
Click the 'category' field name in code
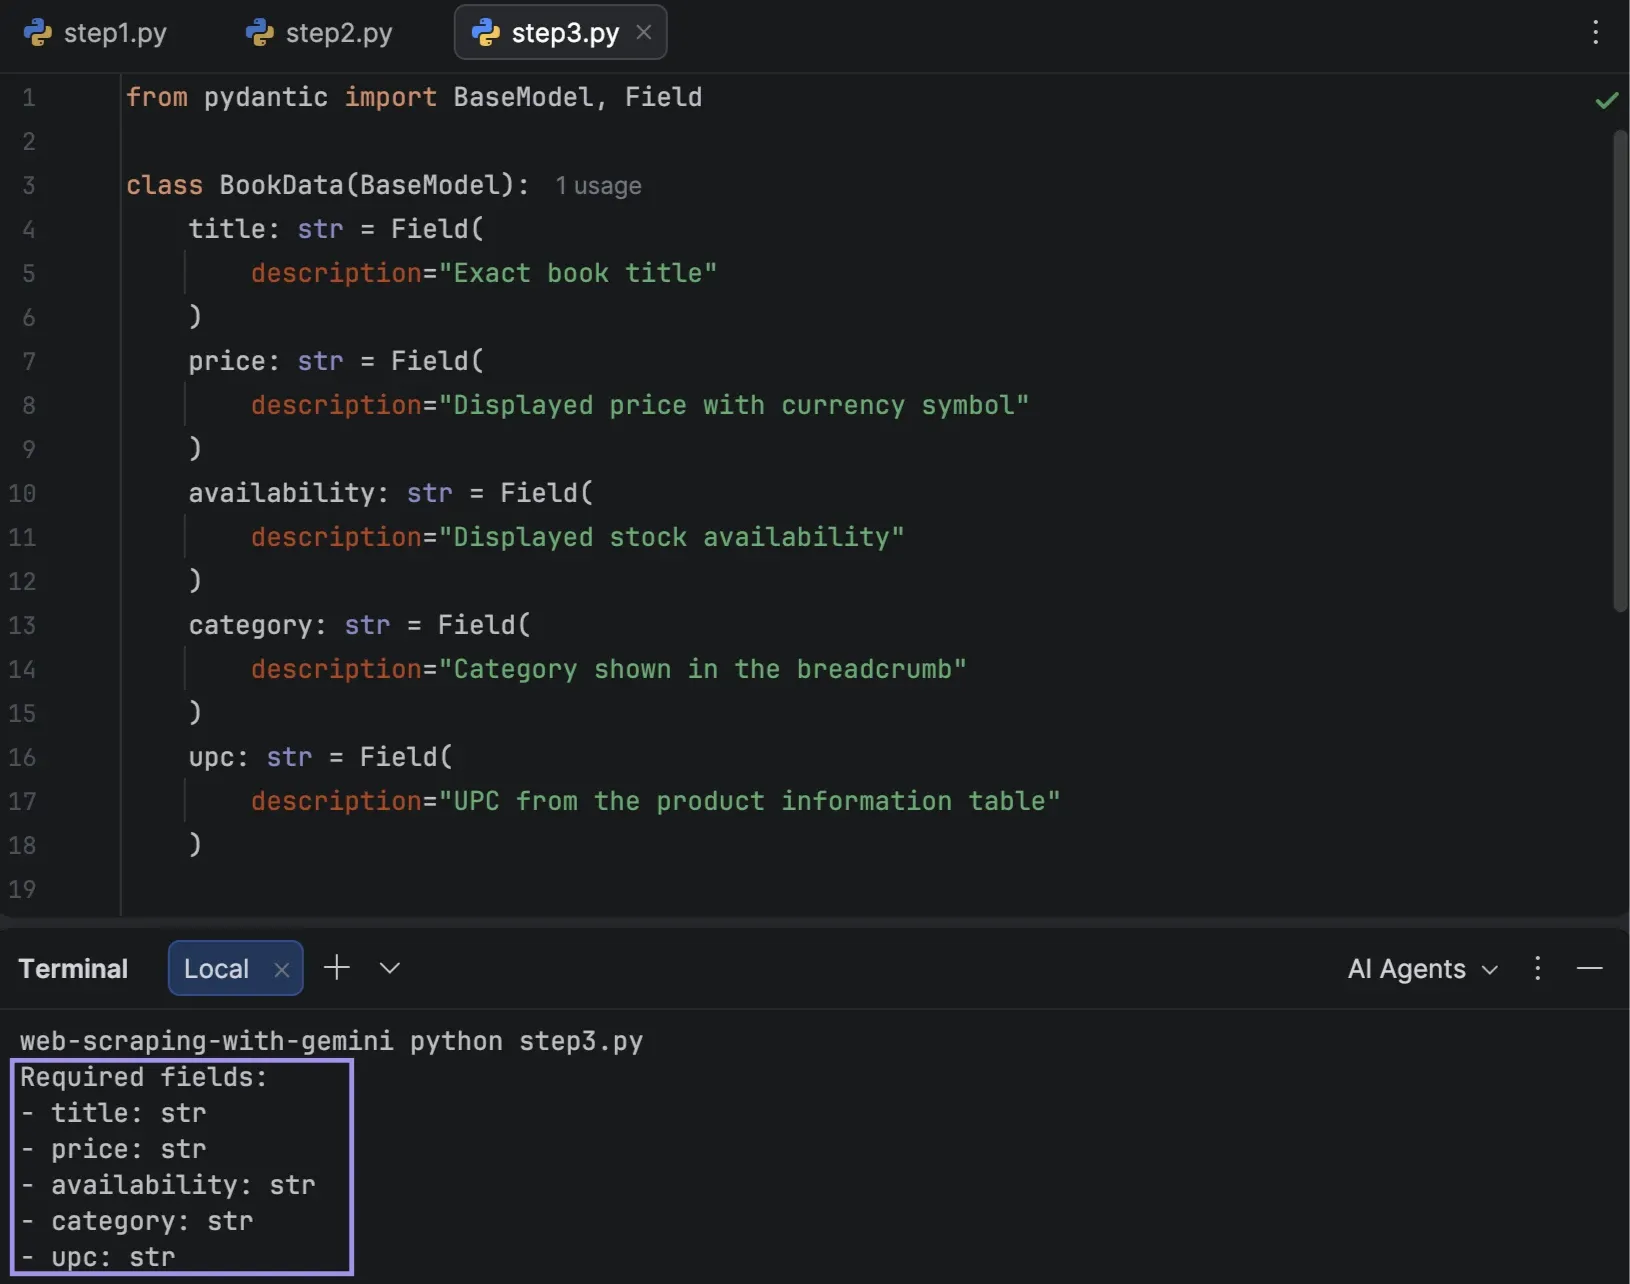click(x=250, y=625)
